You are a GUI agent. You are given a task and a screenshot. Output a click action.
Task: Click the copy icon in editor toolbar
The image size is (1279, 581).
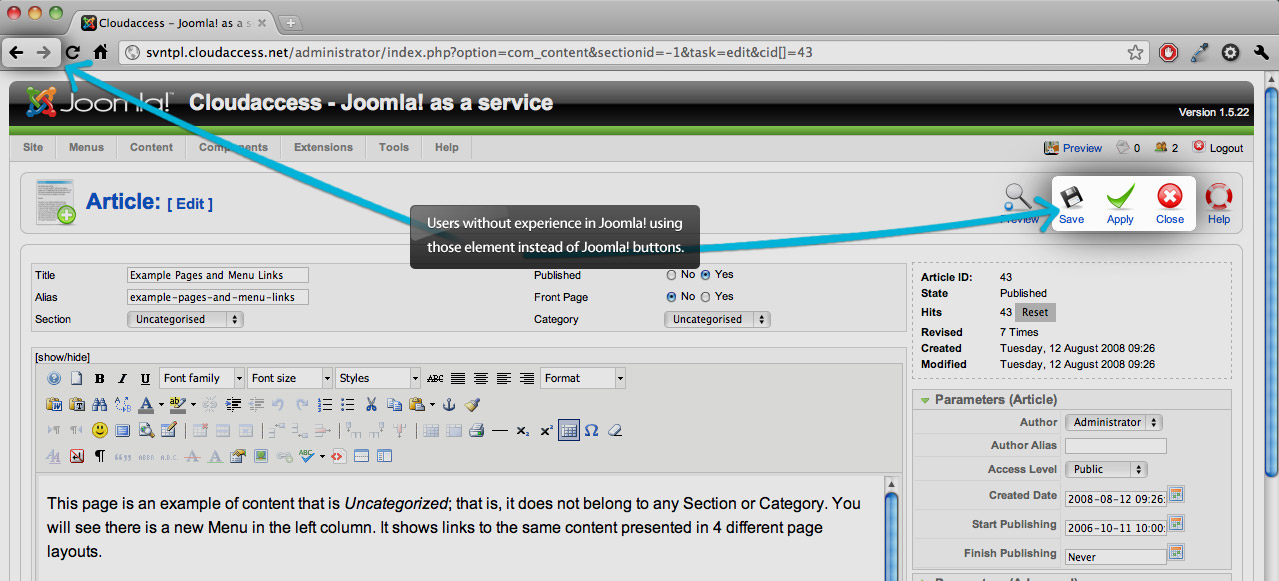pyautogui.click(x=394, y=405)
